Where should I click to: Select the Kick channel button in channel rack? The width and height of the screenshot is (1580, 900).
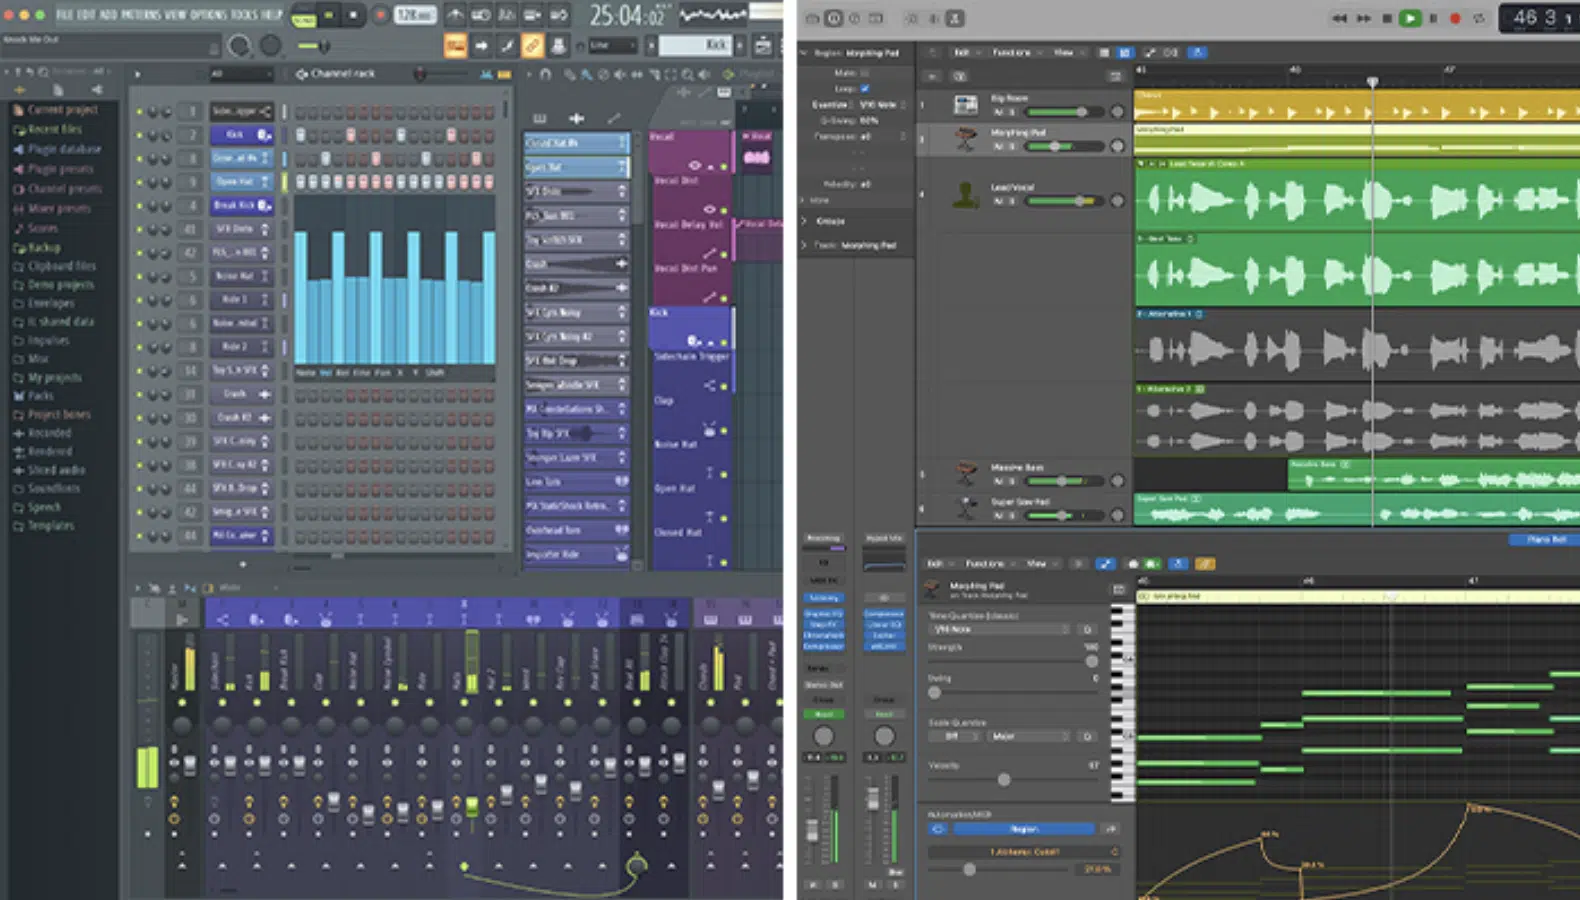(x=241, y=134)
